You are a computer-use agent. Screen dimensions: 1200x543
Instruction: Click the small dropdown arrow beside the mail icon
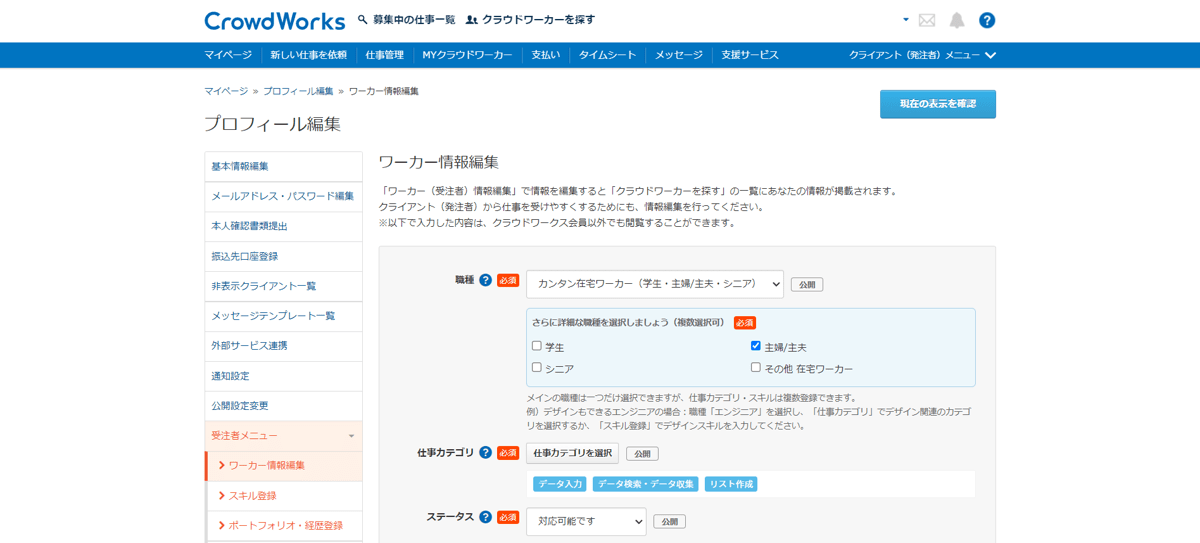(906, 19)
